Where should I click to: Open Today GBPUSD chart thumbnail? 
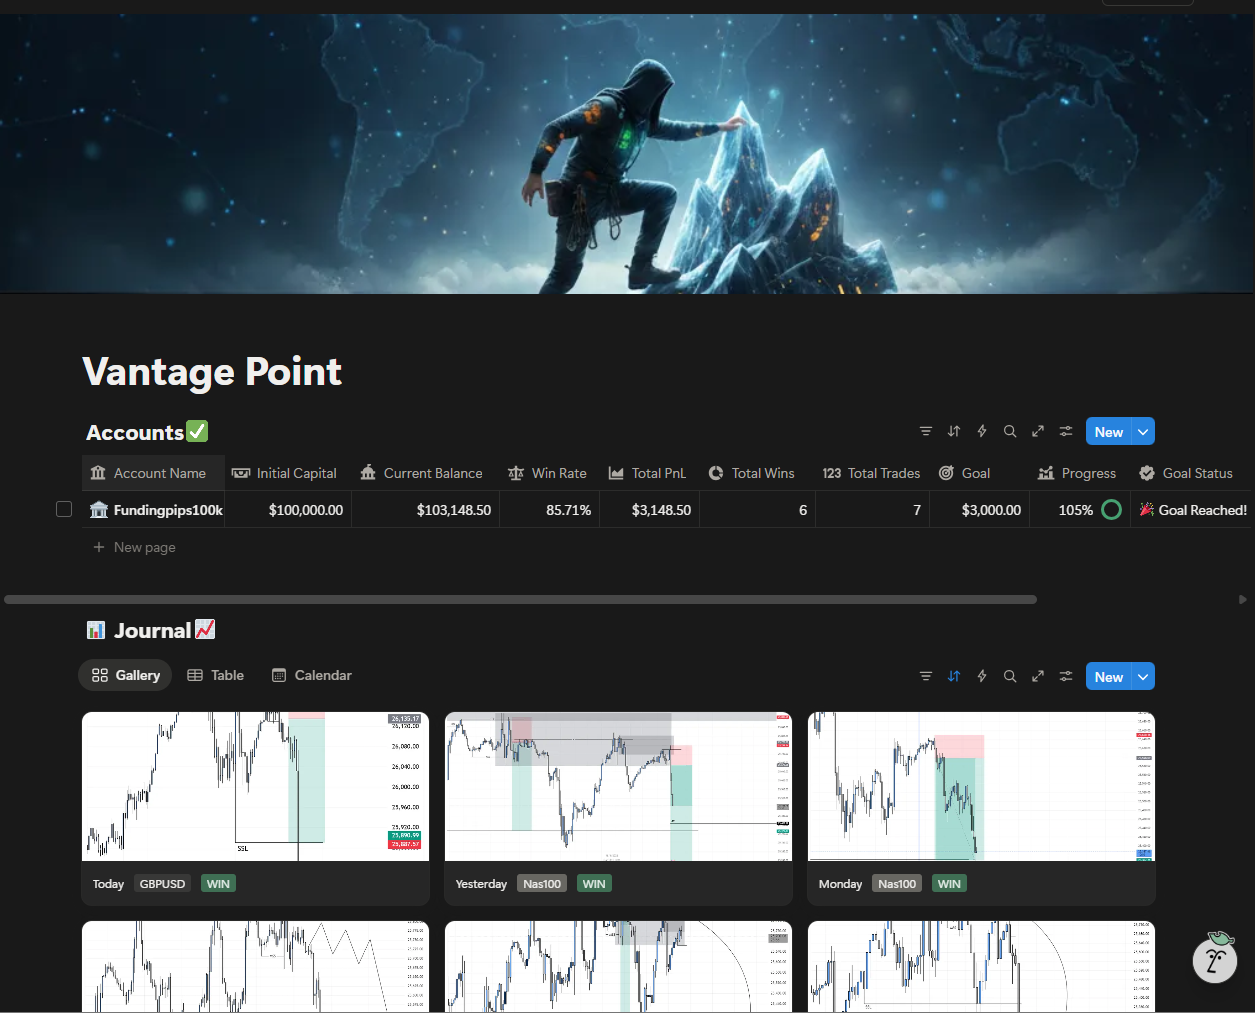(x=255, y=786)
